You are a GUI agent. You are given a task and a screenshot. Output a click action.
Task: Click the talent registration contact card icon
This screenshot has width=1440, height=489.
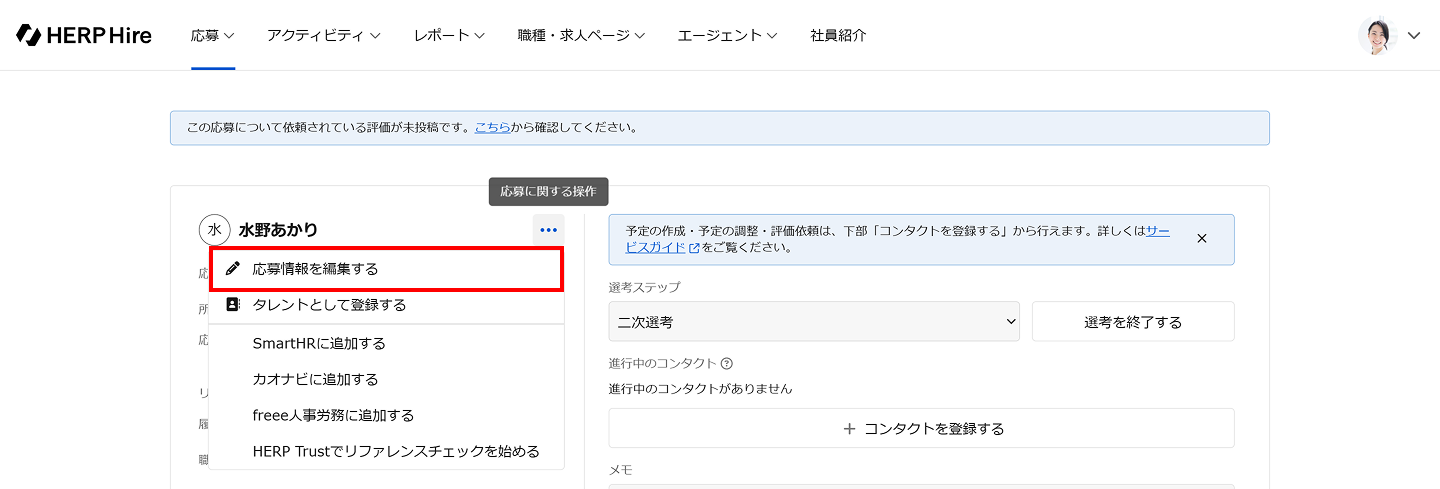coord(233,305)
